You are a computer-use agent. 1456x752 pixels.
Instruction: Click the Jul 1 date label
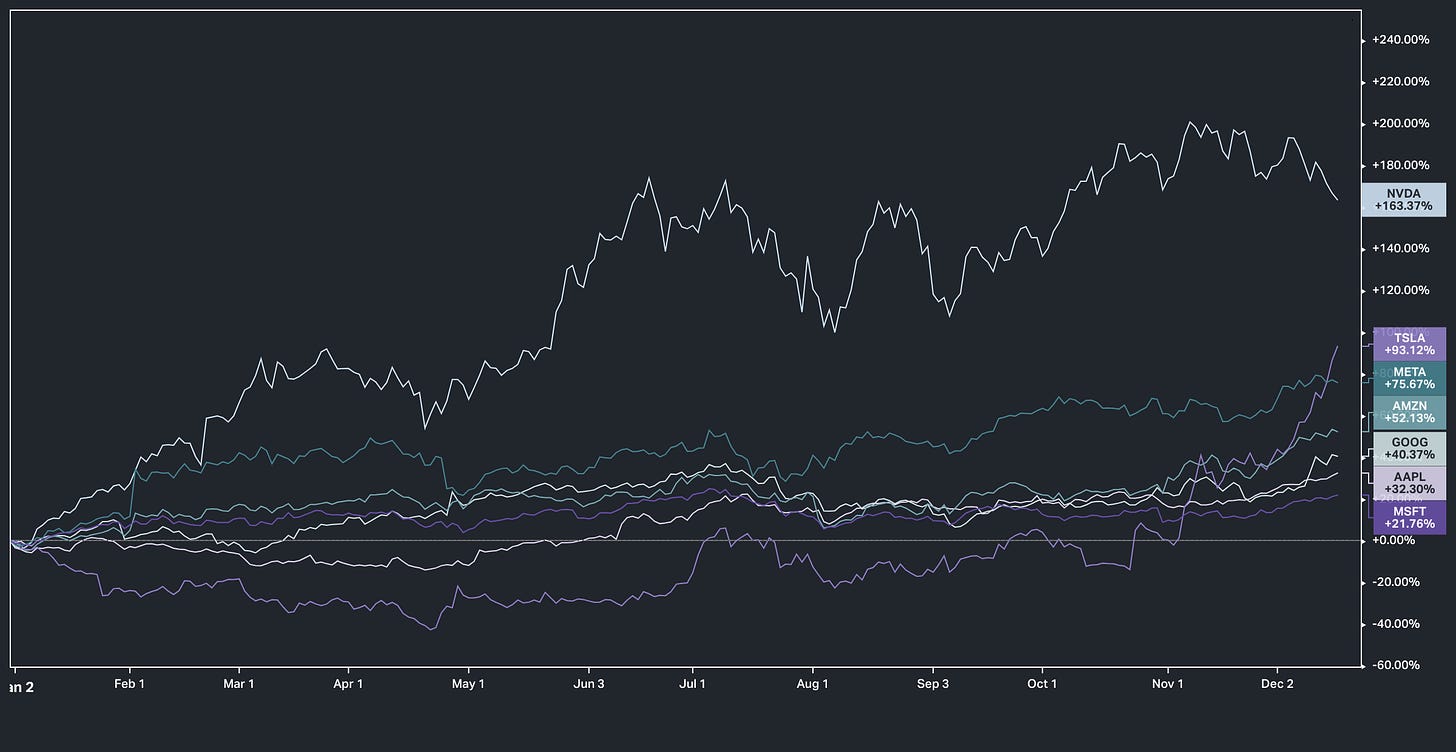[x=692, y=684]
